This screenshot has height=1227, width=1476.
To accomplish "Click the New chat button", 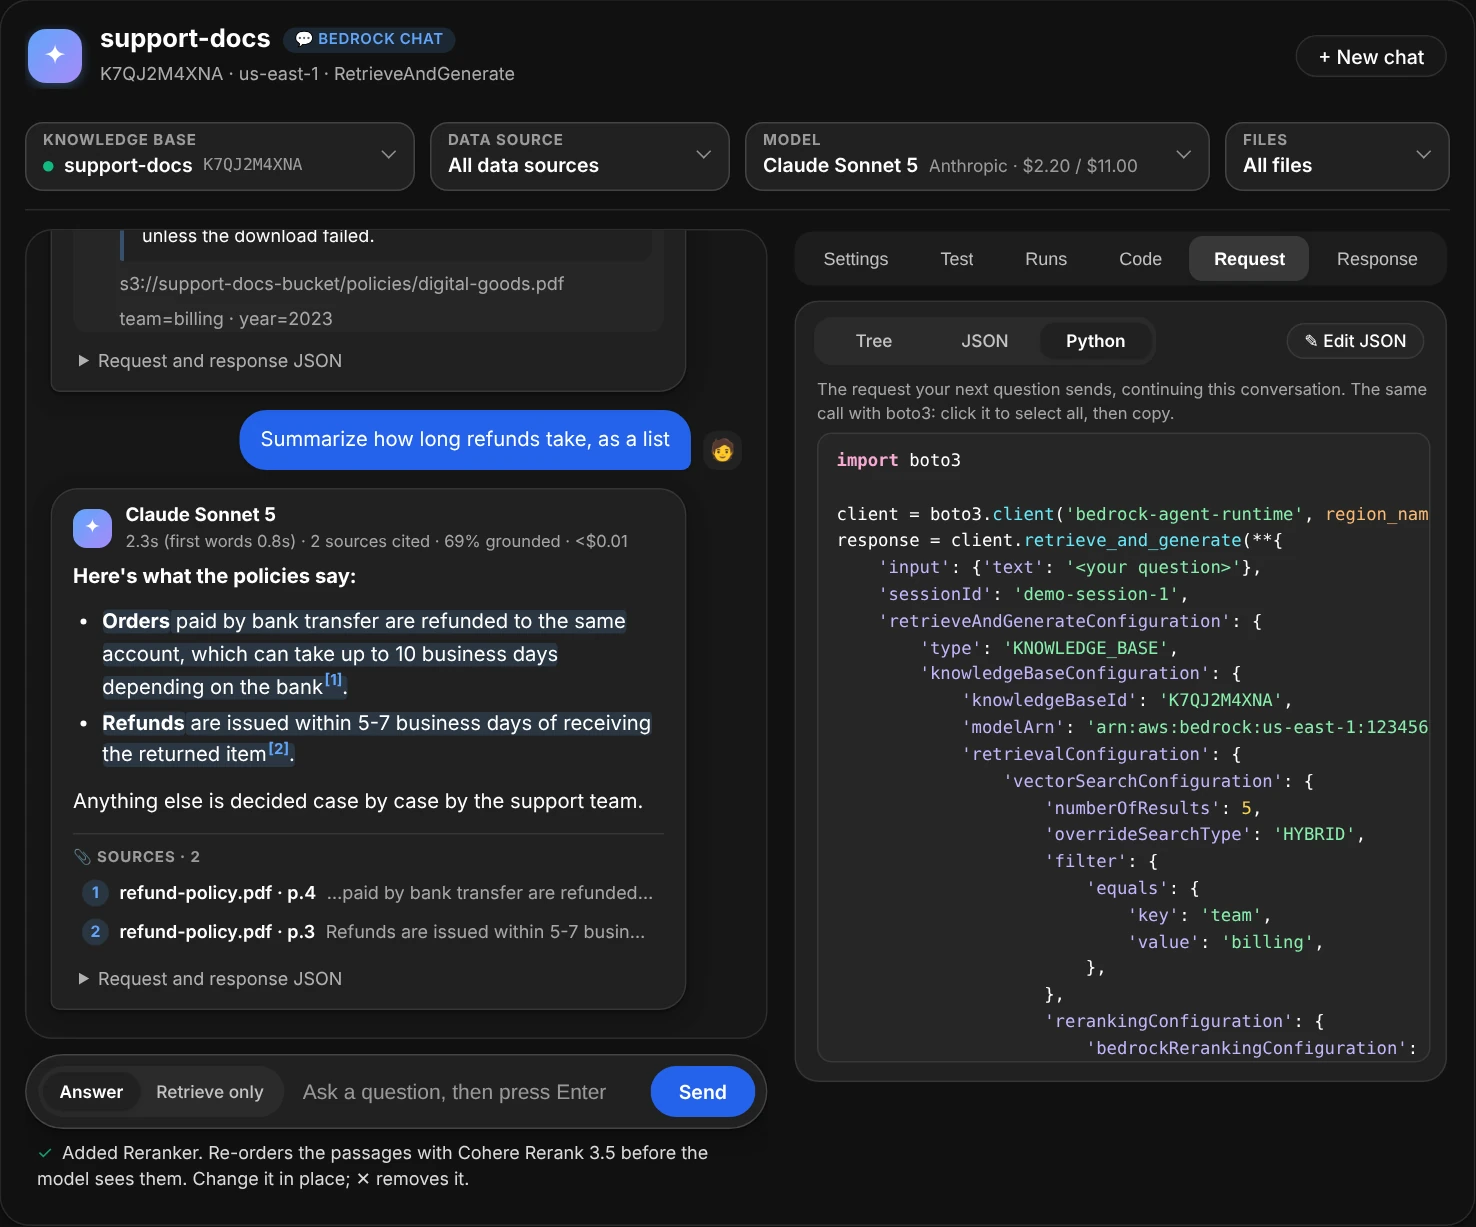I will pyautogui.click(x=1371, y=57).
